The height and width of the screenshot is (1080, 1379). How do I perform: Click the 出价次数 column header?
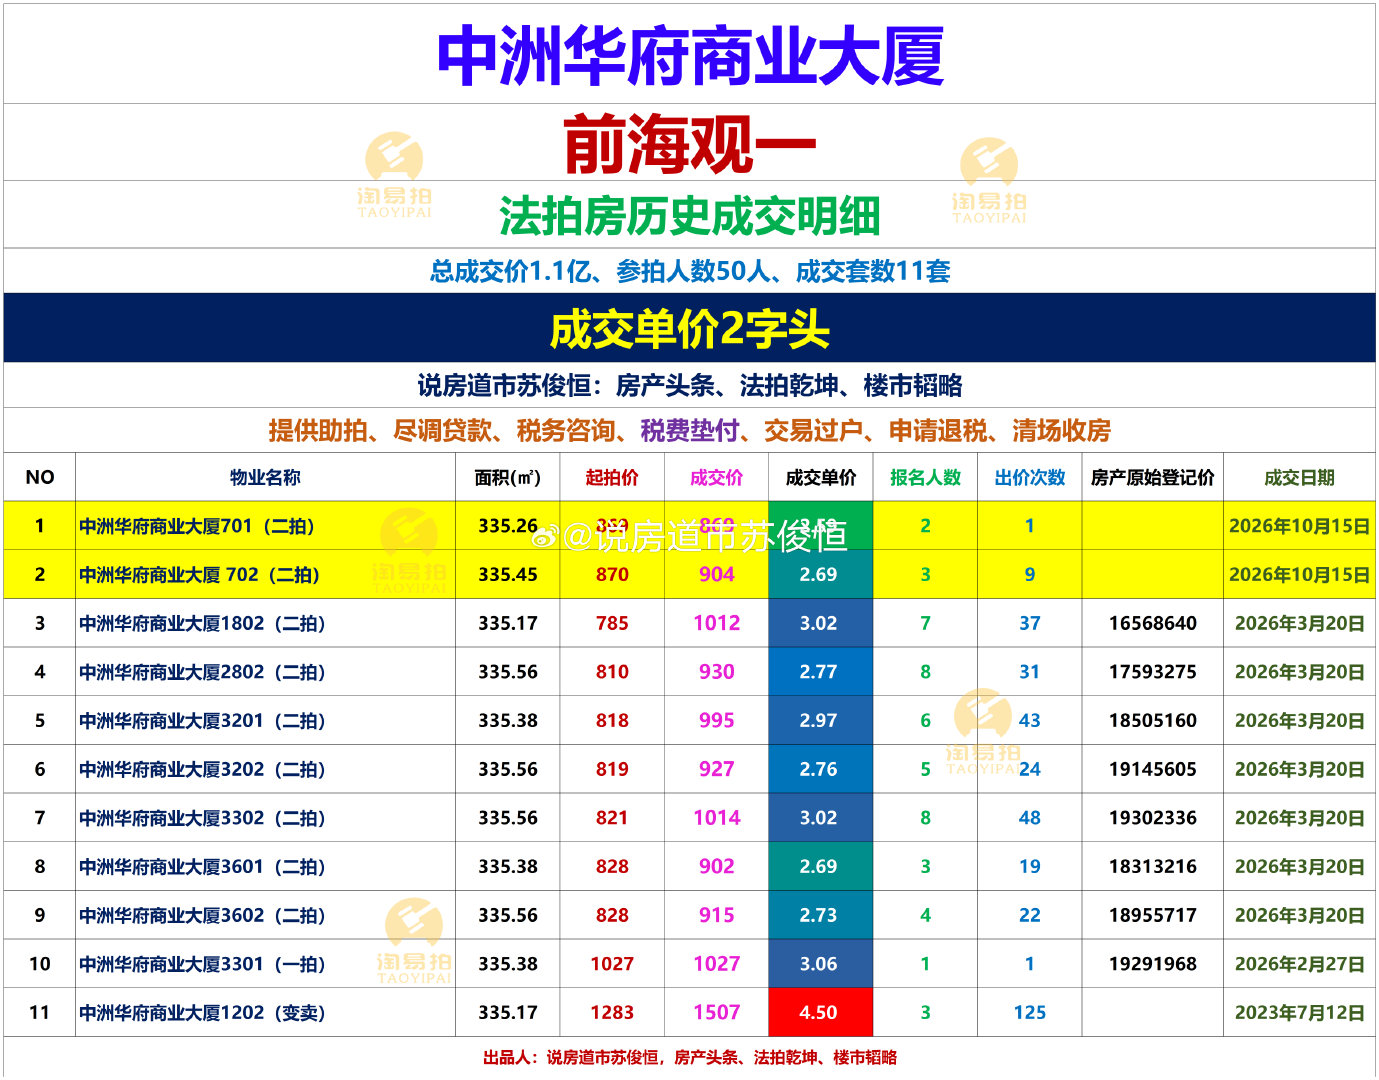point(1030,477)
